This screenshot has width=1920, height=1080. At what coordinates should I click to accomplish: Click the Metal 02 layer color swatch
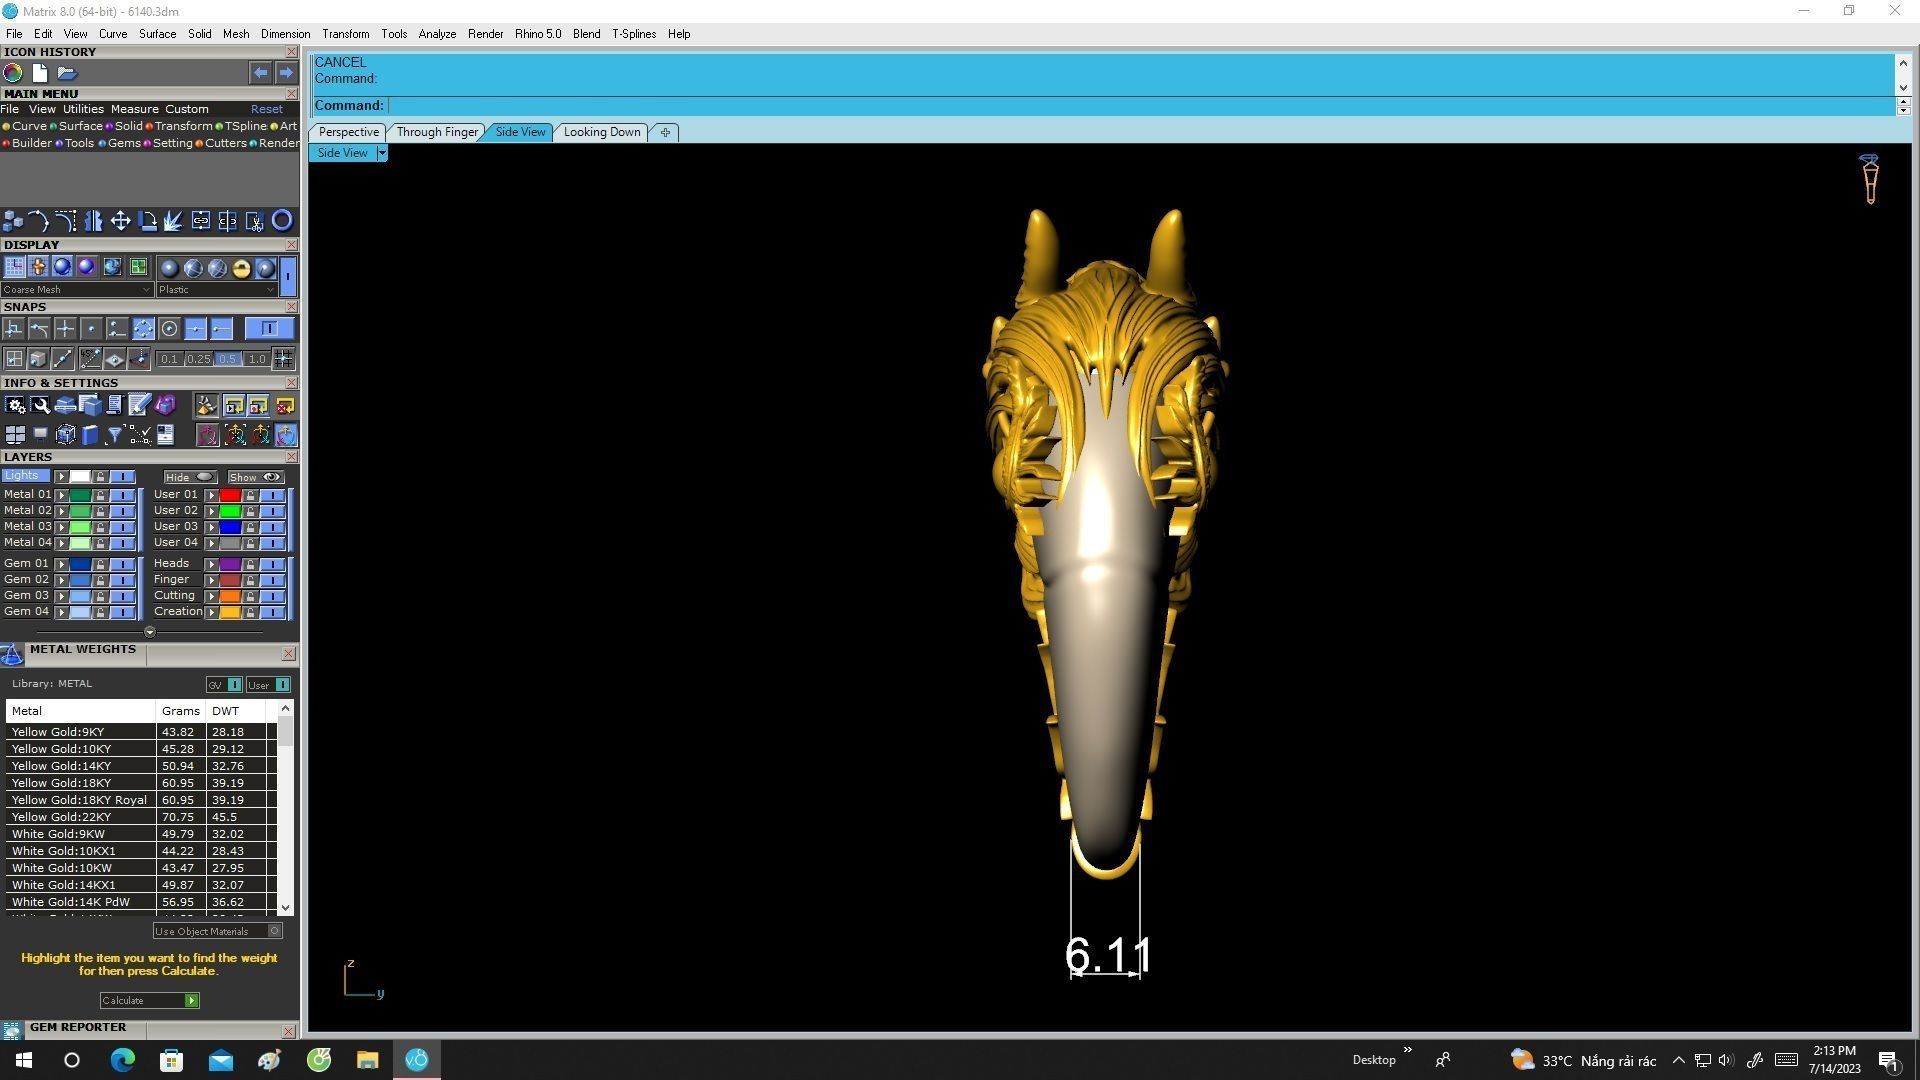[x=80, y=511]
